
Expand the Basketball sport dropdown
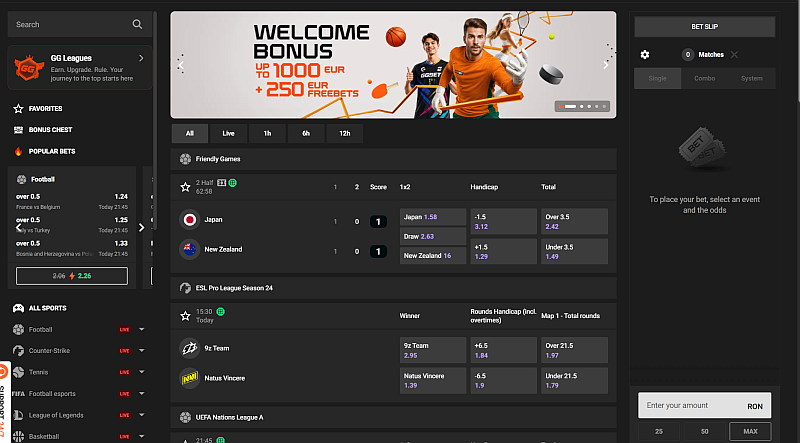pos(142,436)
